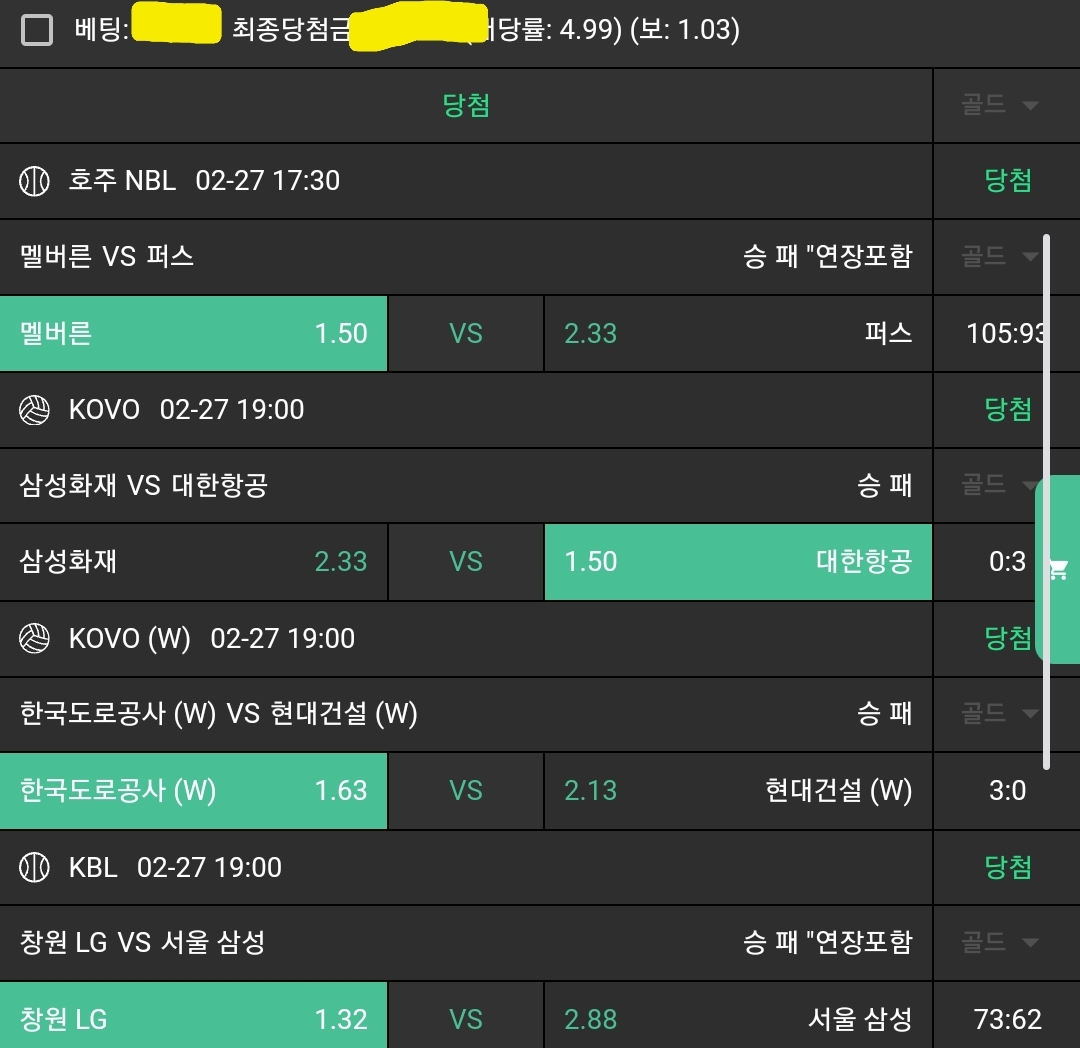The image size is (1080, 1048).
Task: Click the vertical scrollbar on right edge
Action: [x=1046, y=500]
